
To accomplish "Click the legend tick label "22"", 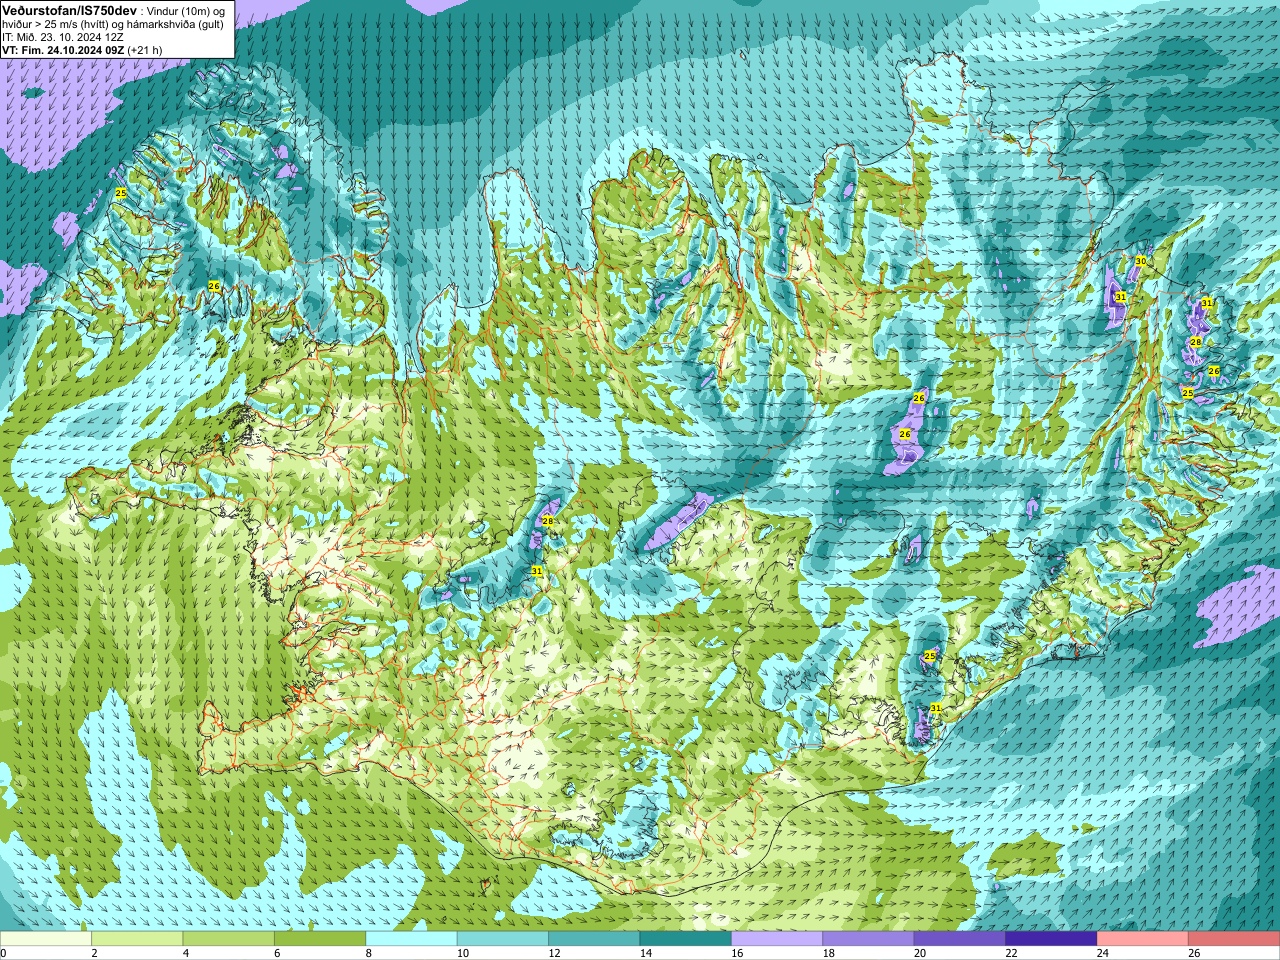I will tap(1011, 953).
